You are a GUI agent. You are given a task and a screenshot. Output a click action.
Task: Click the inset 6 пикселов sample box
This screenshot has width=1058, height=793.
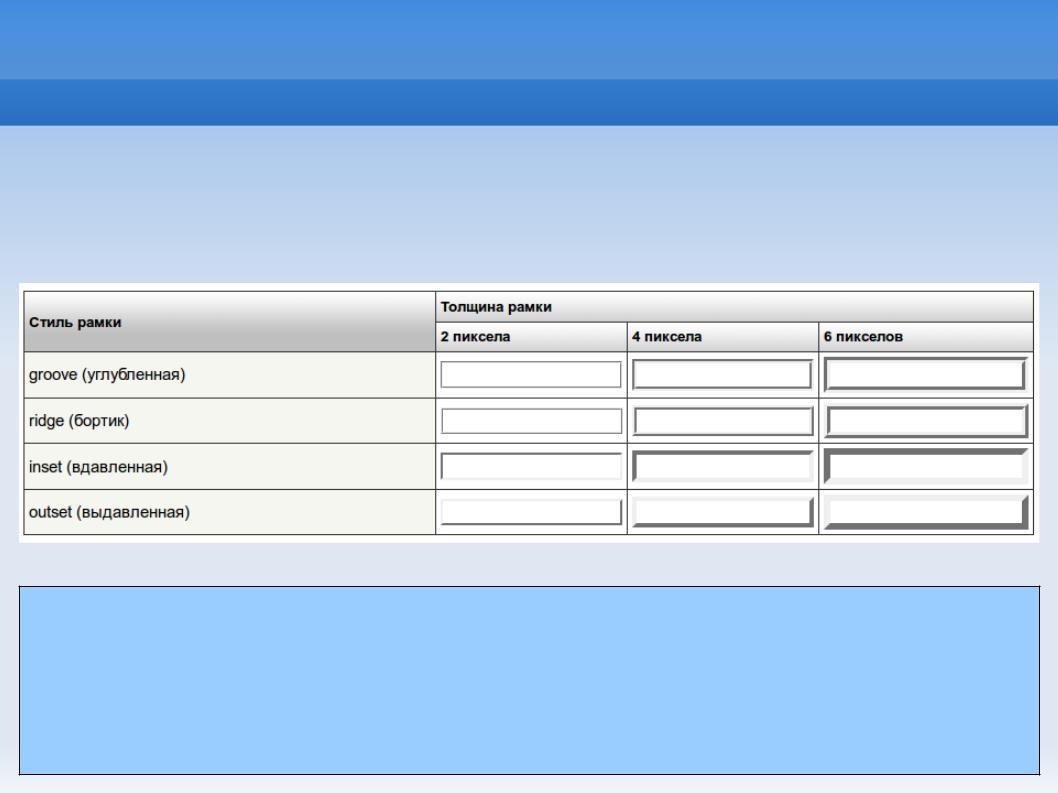pyautogui.click(x=926, y=467)
